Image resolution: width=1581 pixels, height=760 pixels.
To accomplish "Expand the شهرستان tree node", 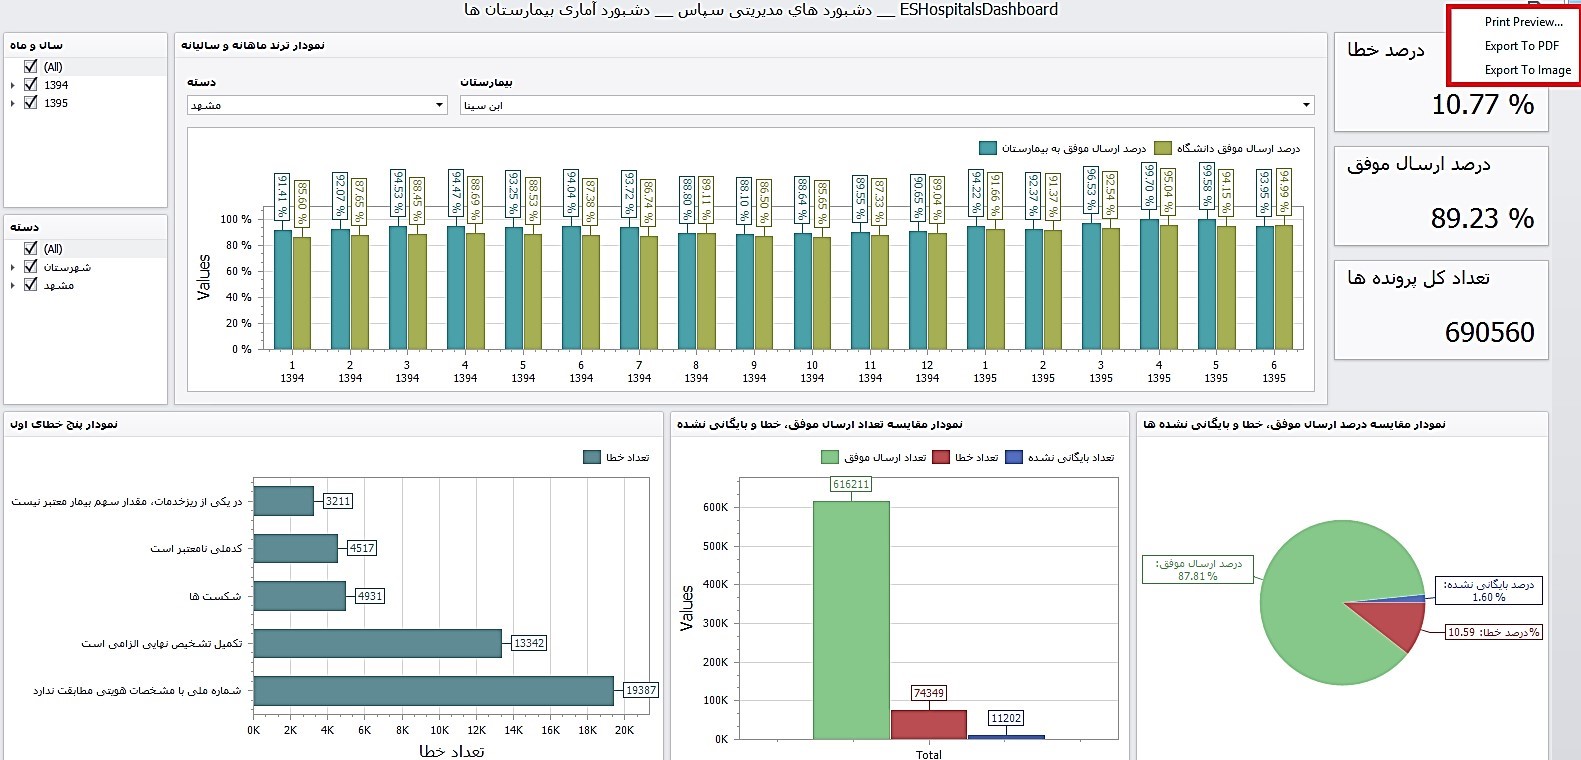I will coord(13,268).
